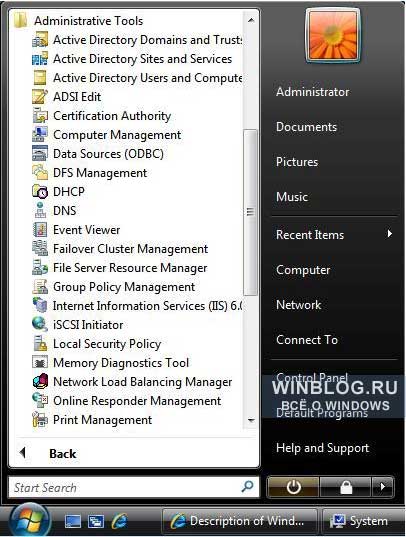Click the power button
The height and width of the screenshot is (537, 406).
pyautogui.click(x=293, y=487)
